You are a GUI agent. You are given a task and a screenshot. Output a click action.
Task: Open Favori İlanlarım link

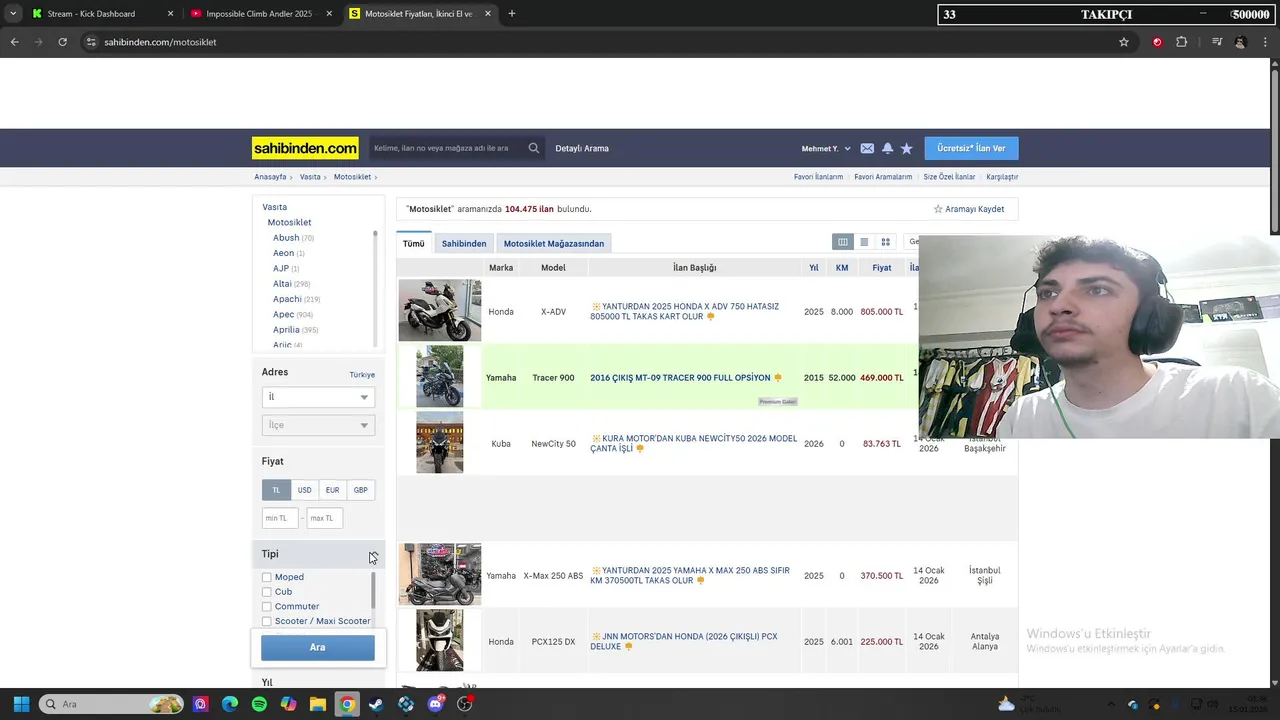(x=818, y=177)
